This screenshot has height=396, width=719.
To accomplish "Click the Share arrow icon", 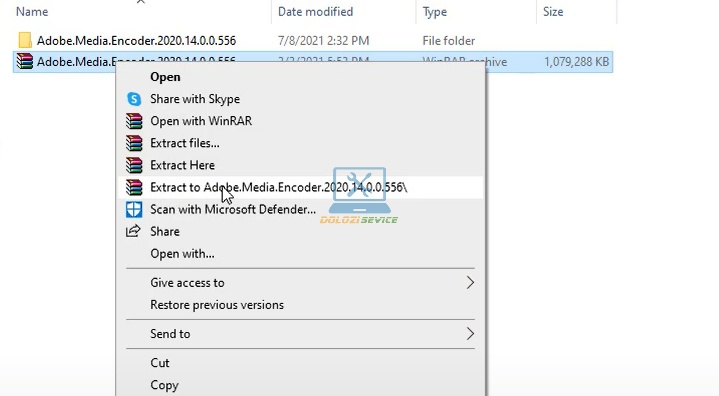I will tap(133, 231).
